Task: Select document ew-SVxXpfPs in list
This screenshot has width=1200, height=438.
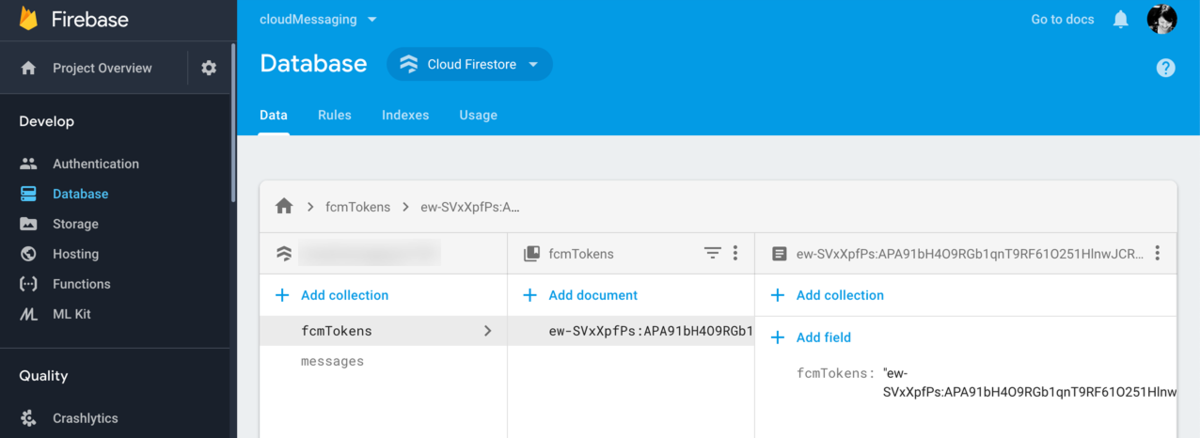Action: [x=631, y=331]
